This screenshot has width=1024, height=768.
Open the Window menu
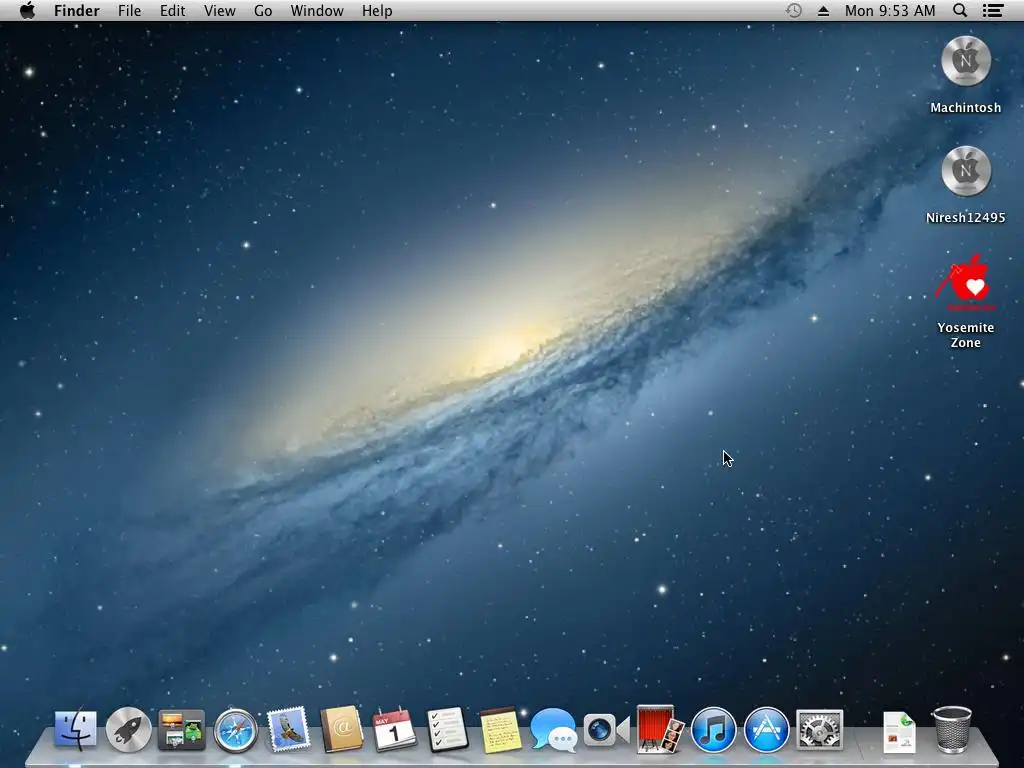317,10
